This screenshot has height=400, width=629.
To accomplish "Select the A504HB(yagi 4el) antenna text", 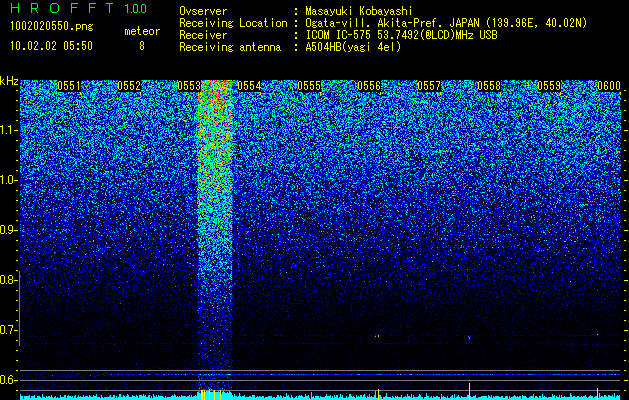I will click(353, 47).
